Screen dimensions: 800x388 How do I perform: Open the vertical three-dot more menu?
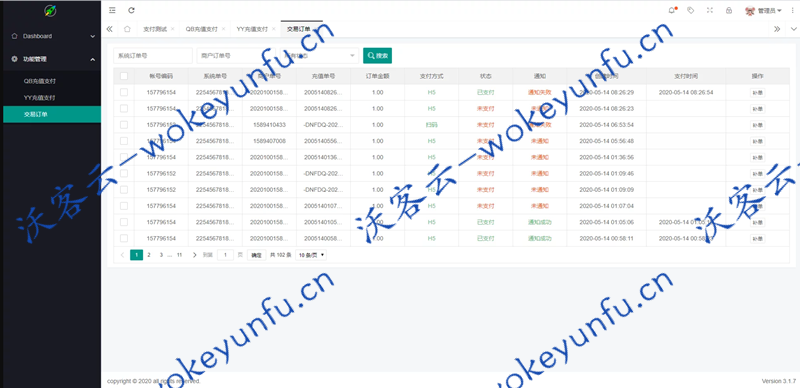[792, 10]
